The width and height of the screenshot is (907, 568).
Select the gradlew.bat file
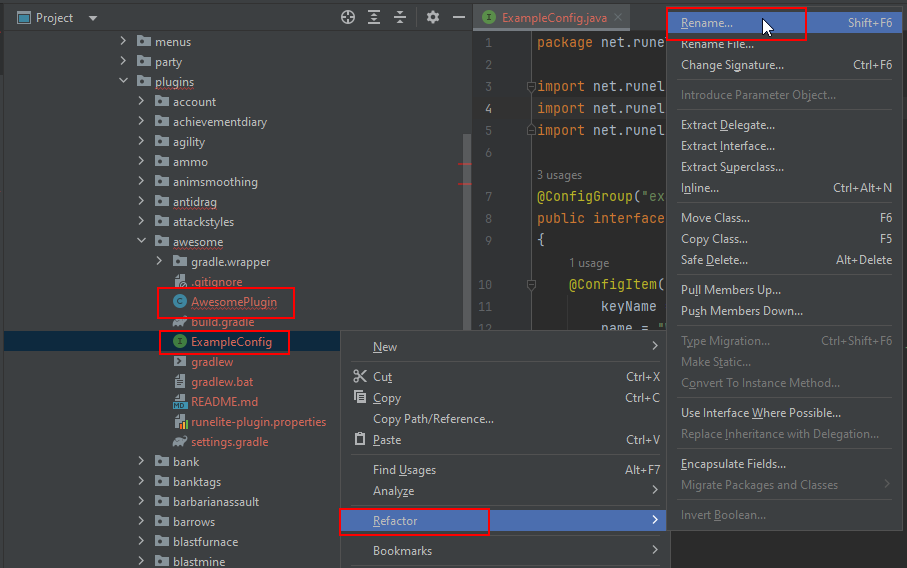coord(222,382)
